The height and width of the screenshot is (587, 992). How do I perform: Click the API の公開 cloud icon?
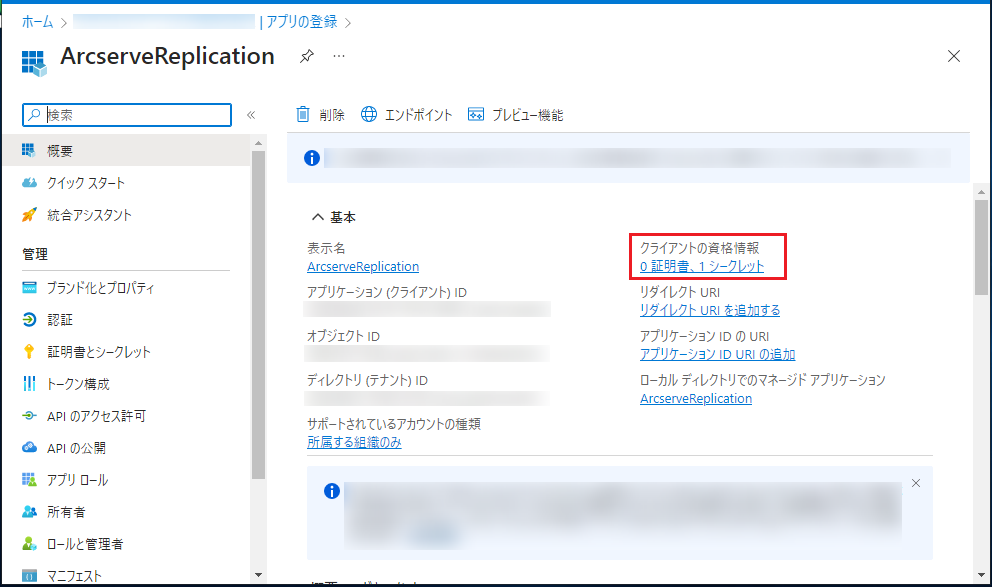(x=29, y=447)
